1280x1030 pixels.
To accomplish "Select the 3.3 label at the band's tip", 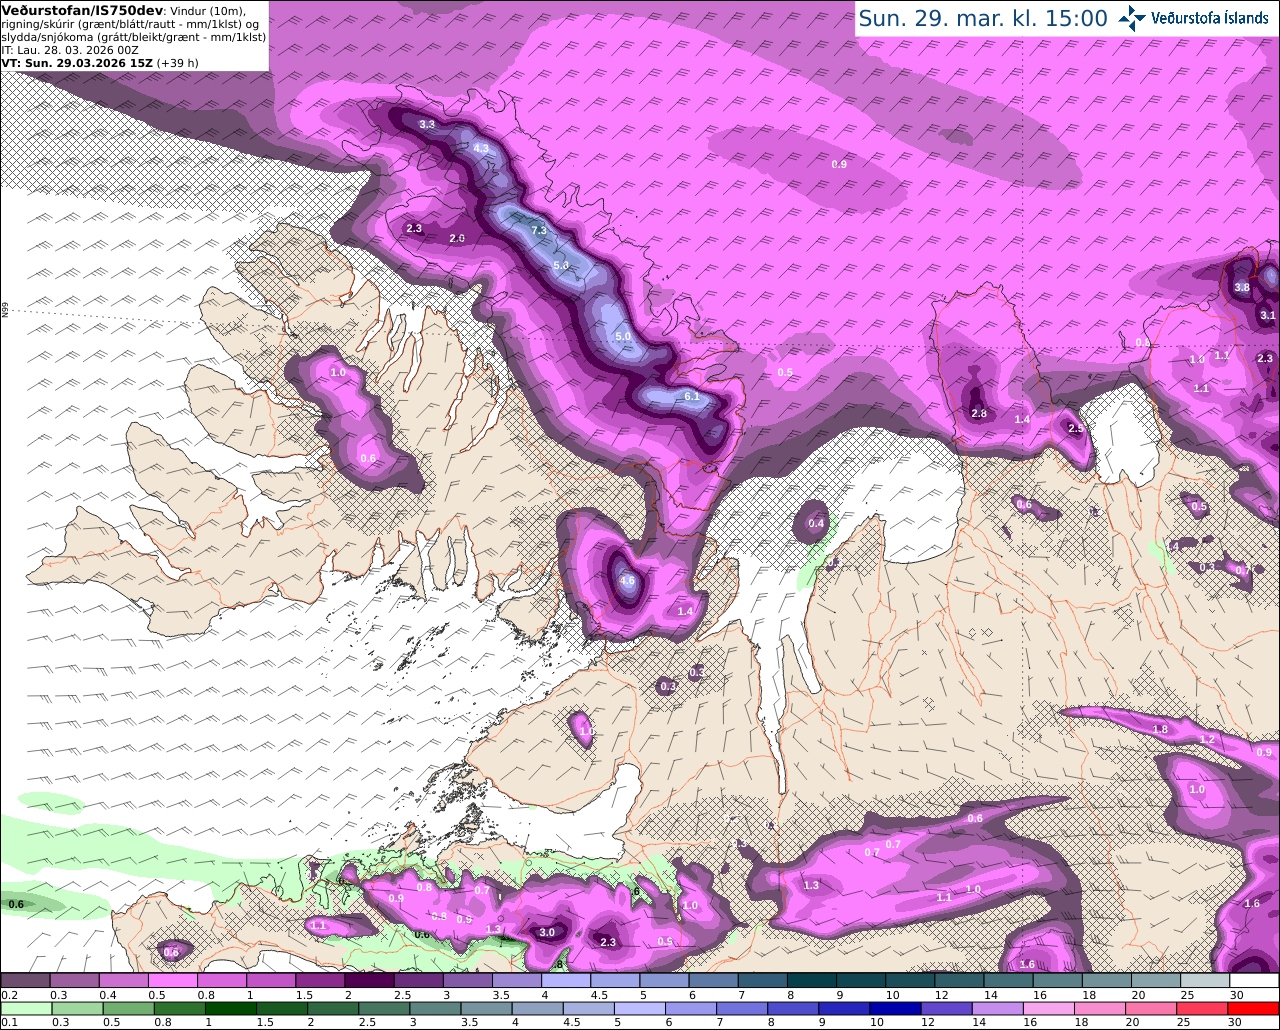I will (x=427, y=124).
